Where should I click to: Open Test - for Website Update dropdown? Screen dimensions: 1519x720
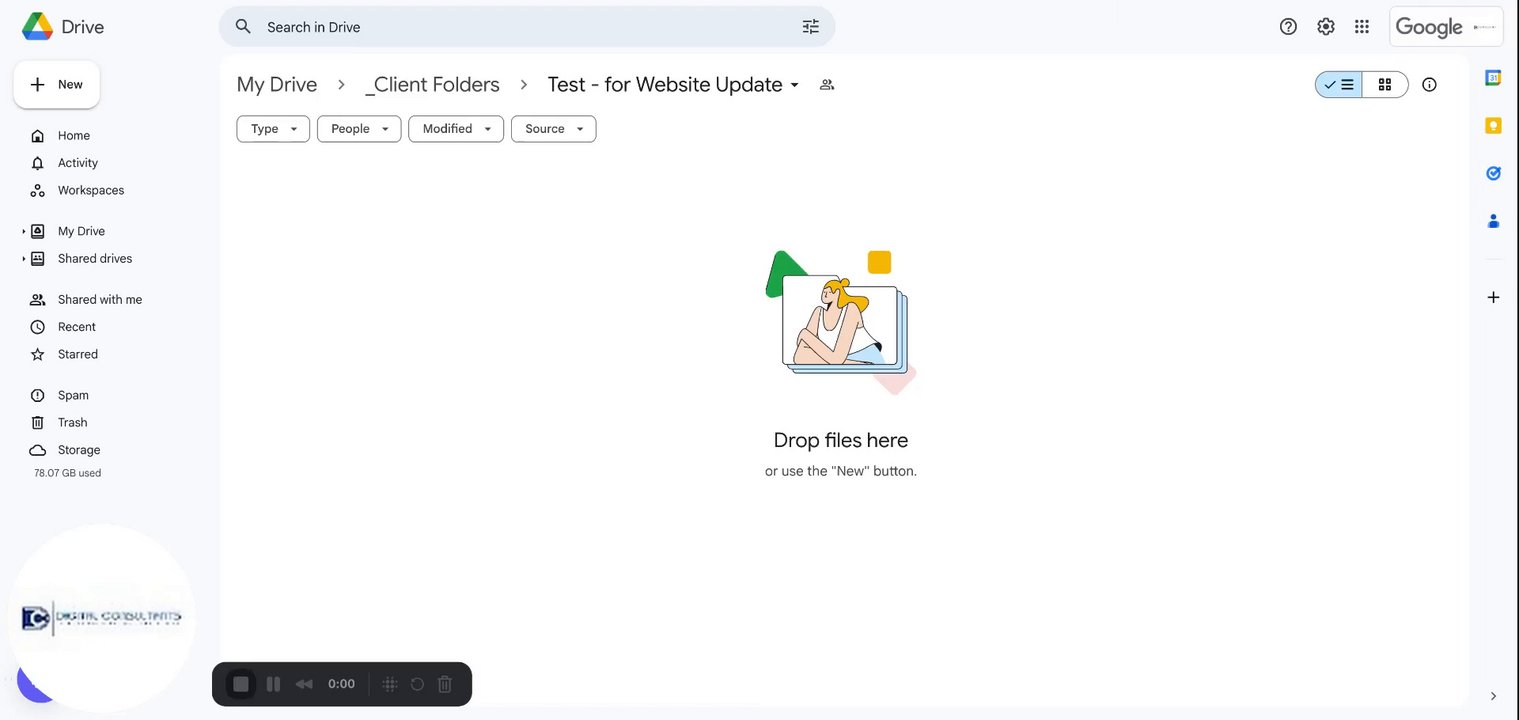(674, 85)
